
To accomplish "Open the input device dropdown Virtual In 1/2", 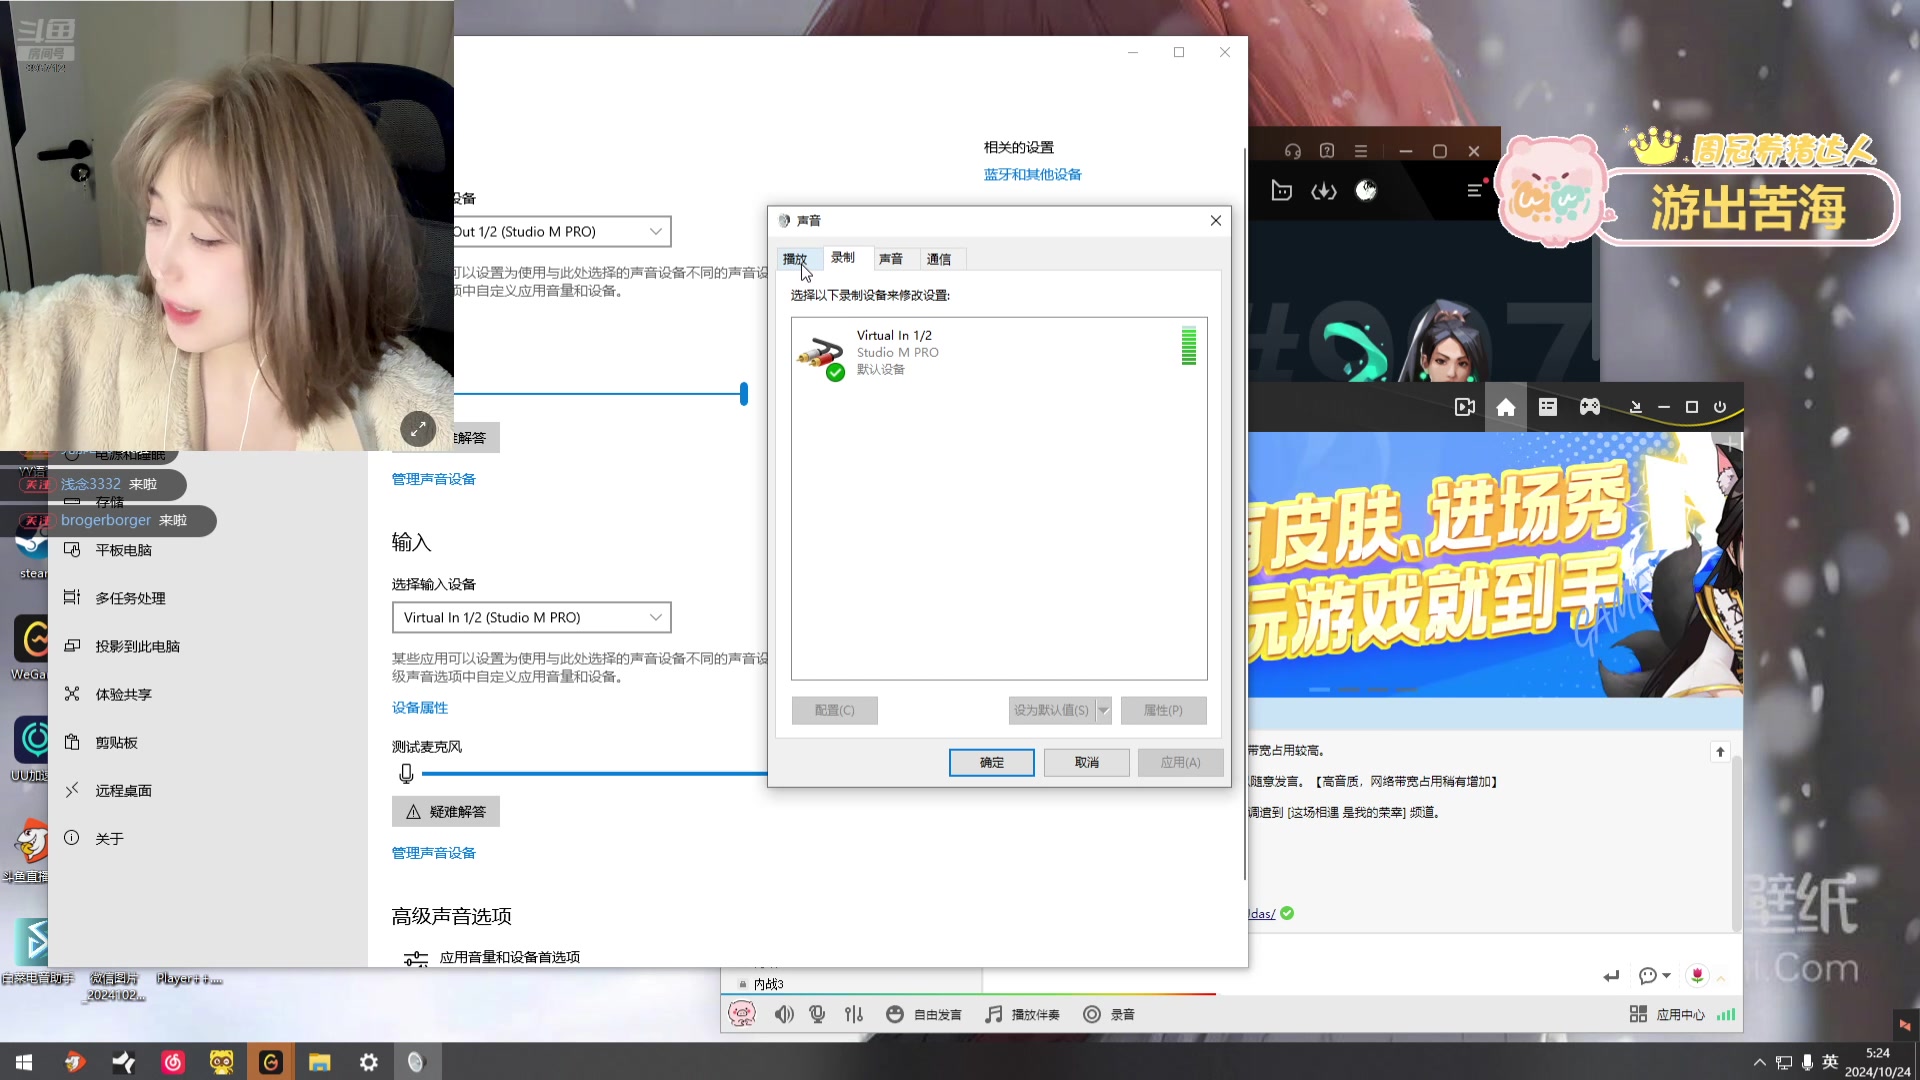I will click(x=532, y=617).
